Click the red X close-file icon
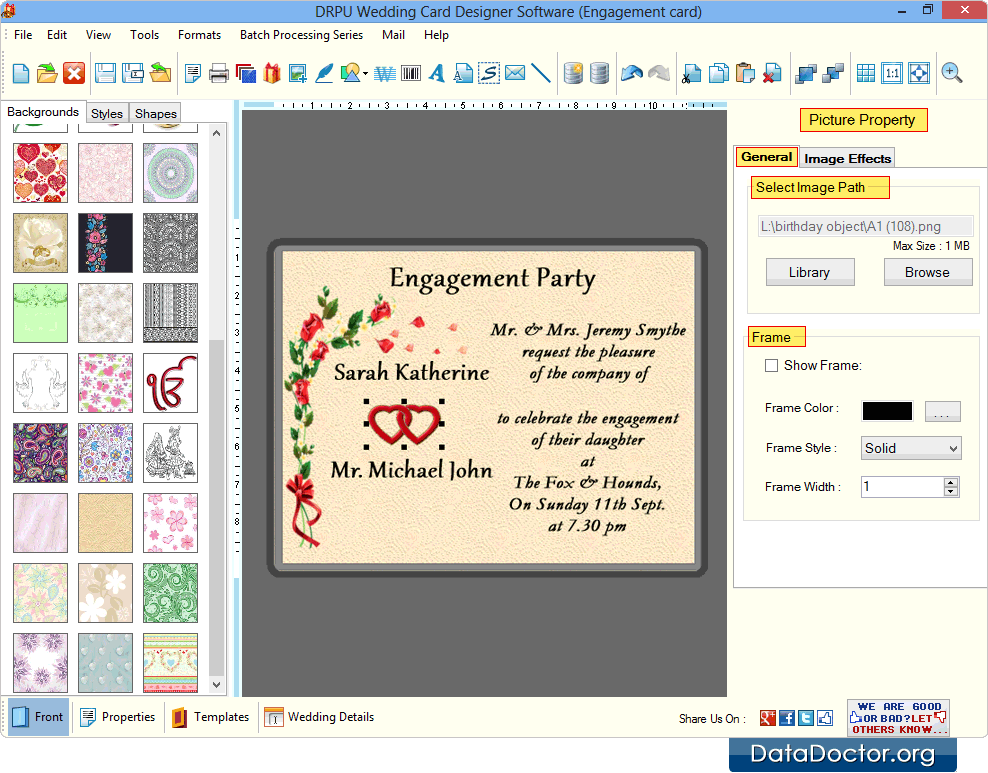 point(74,74)
